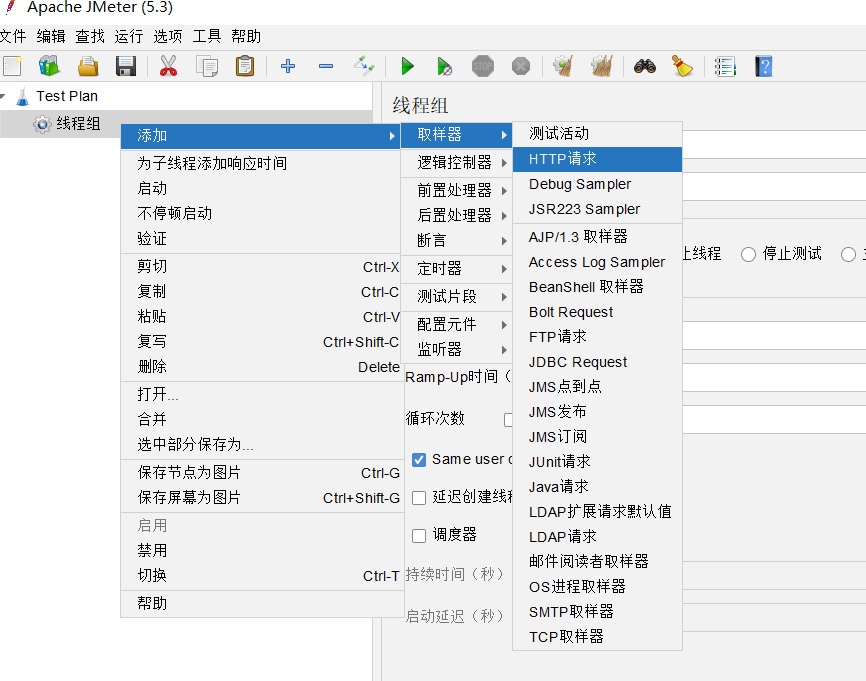866x681 pixels.
Task: Click the Reset search broom icon
Action: [683, 66]
